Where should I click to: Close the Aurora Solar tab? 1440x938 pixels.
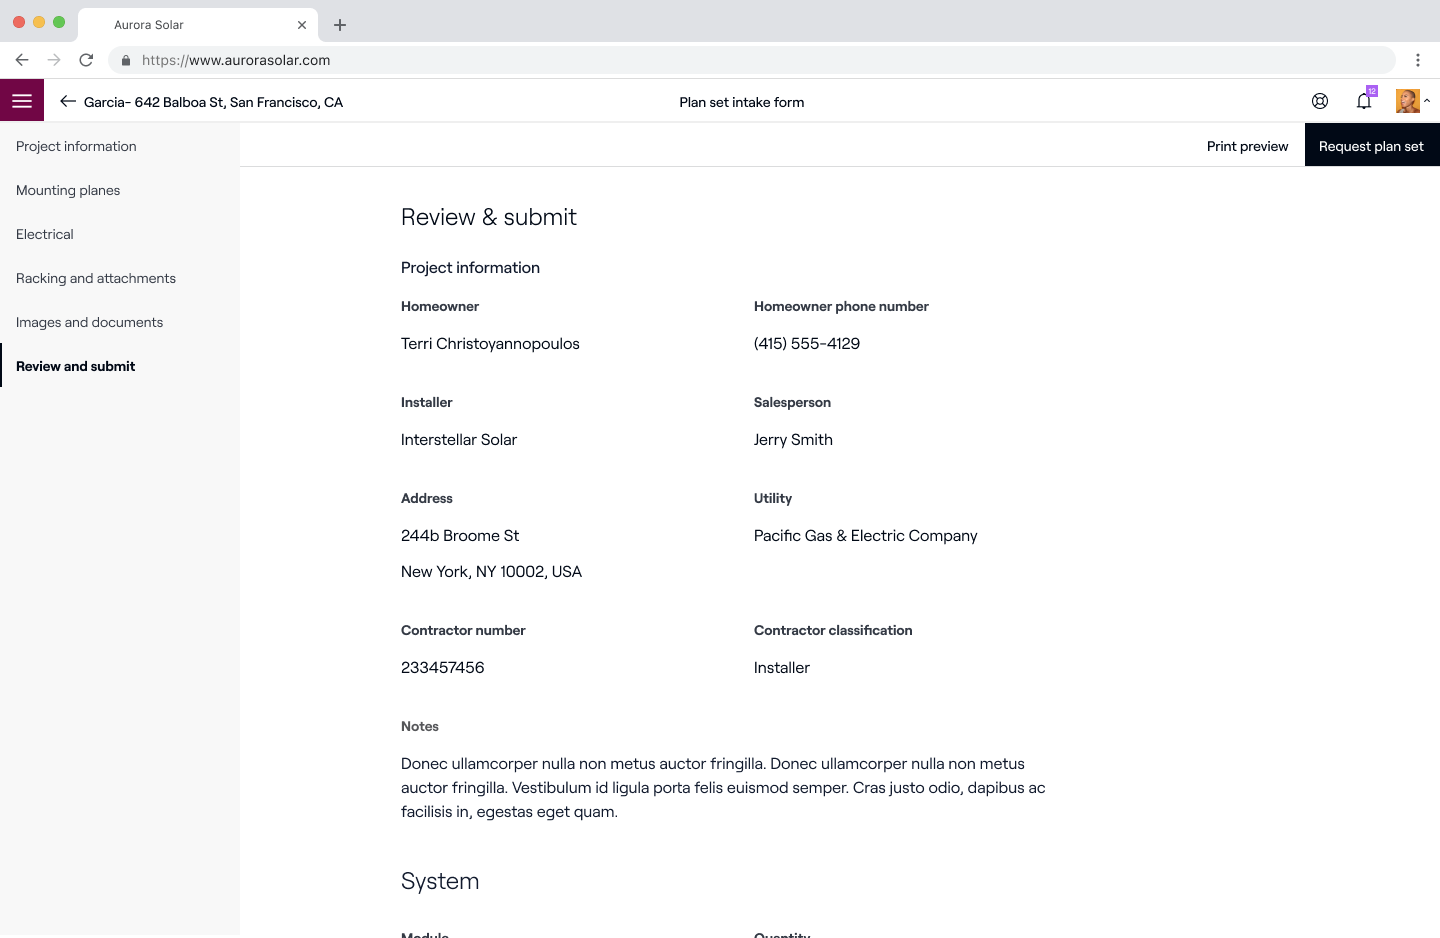click(302, 25)
